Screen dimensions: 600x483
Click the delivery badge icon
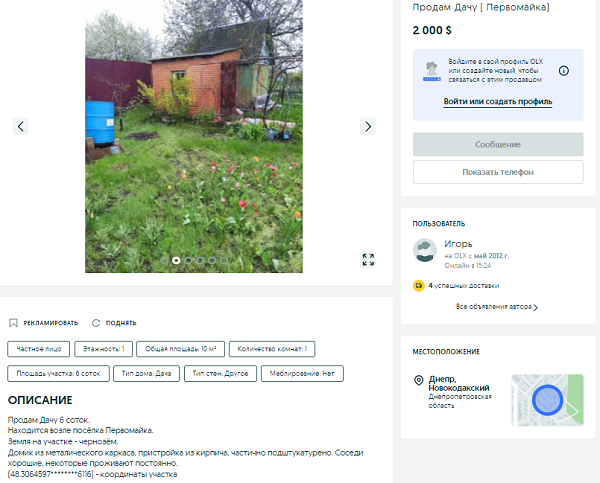pyautogui.click(x=419, y=286)
